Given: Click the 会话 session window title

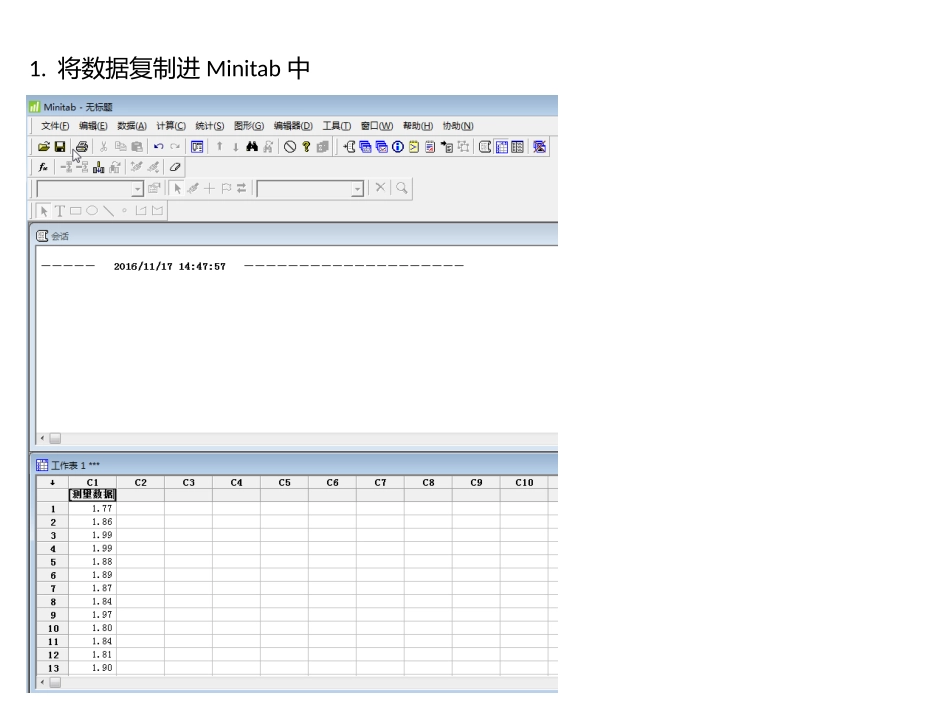Looking at the screenshot, I should click(x=59, y=236).
